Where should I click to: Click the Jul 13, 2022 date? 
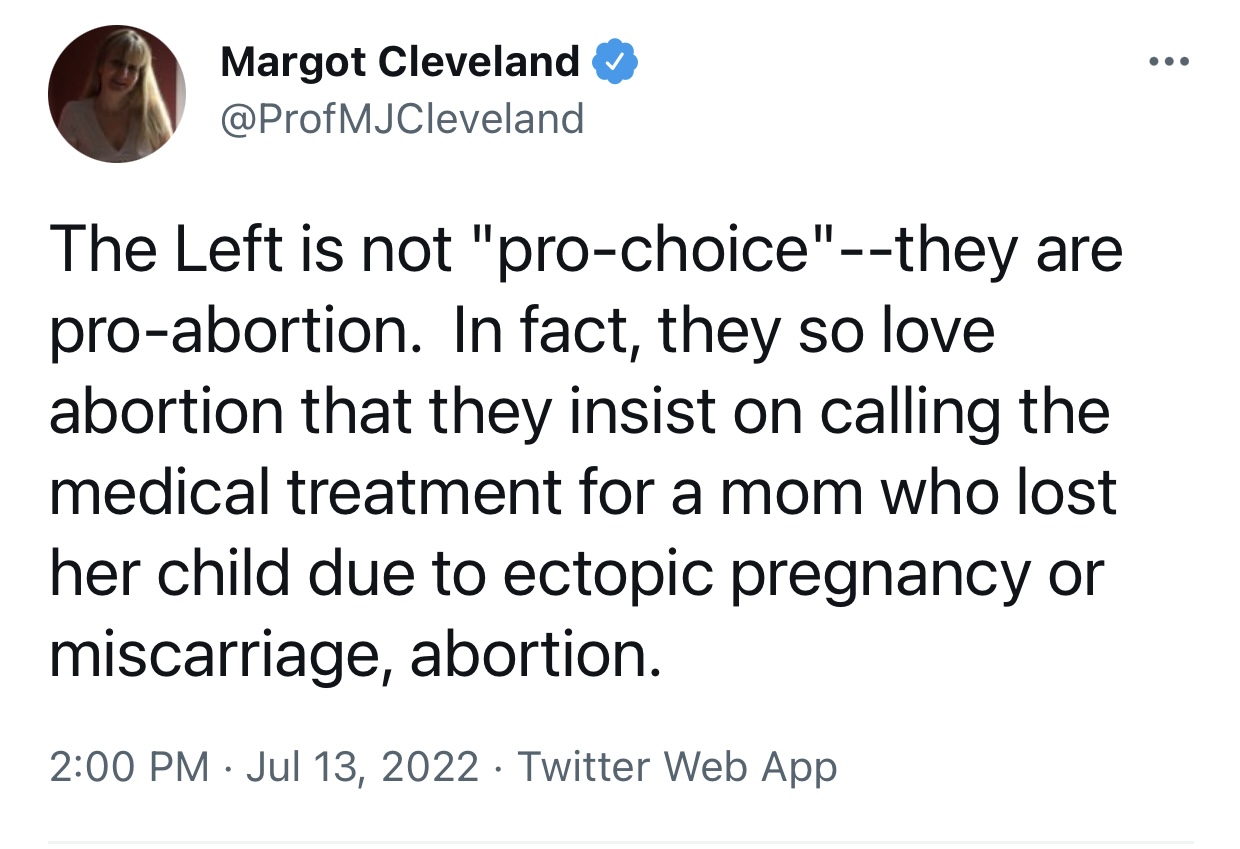(x=363, y=767)
